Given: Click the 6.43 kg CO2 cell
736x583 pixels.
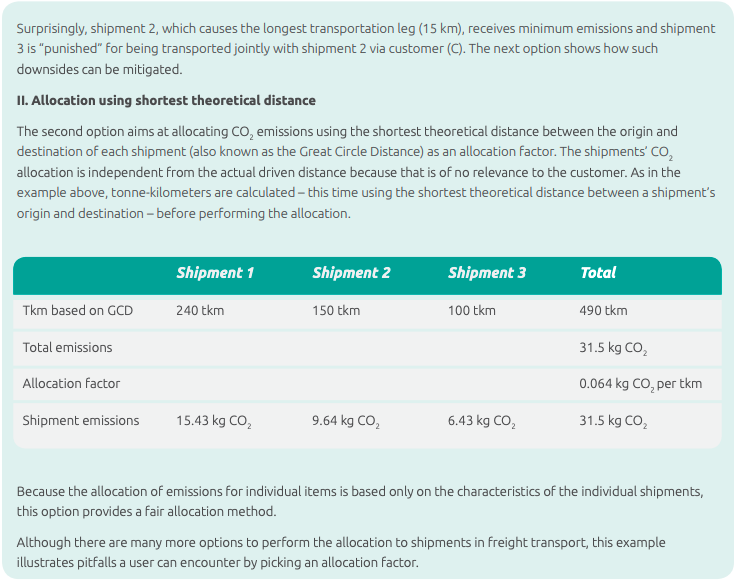Looking at the screenshot, I should (481, 421).
